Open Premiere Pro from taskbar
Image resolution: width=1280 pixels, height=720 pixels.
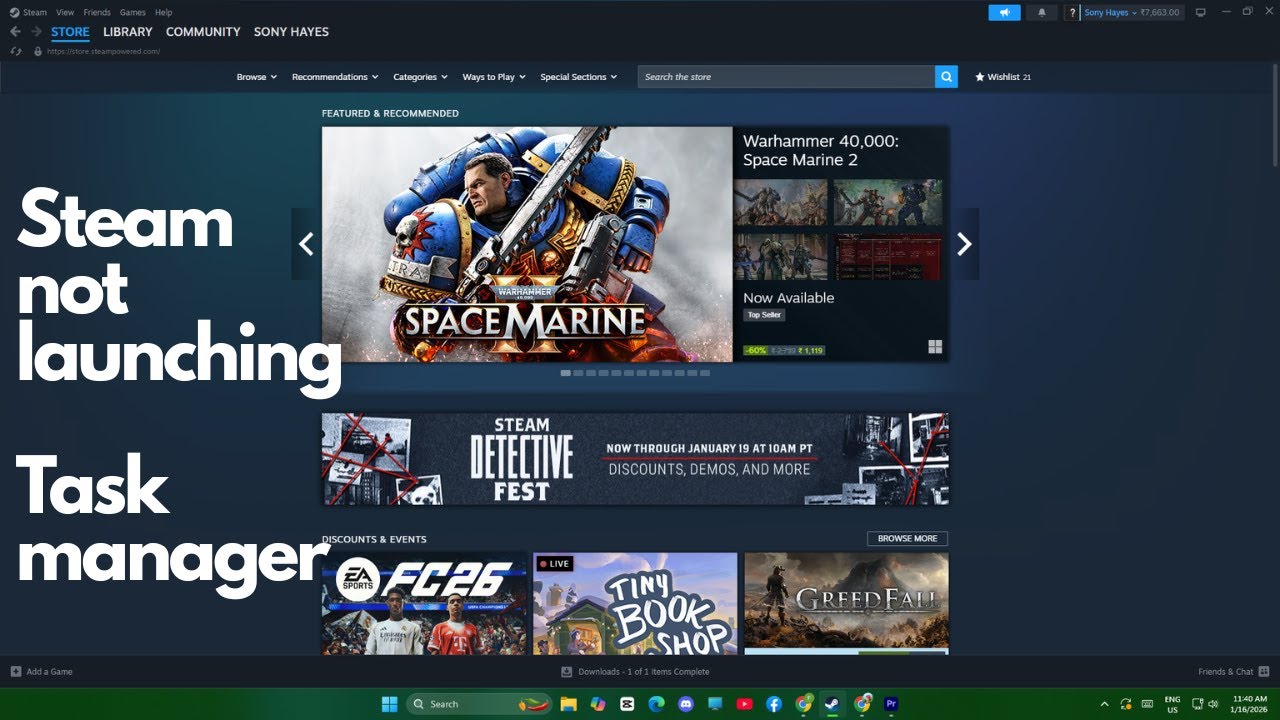pyautogui.click(x=890, y=704)
